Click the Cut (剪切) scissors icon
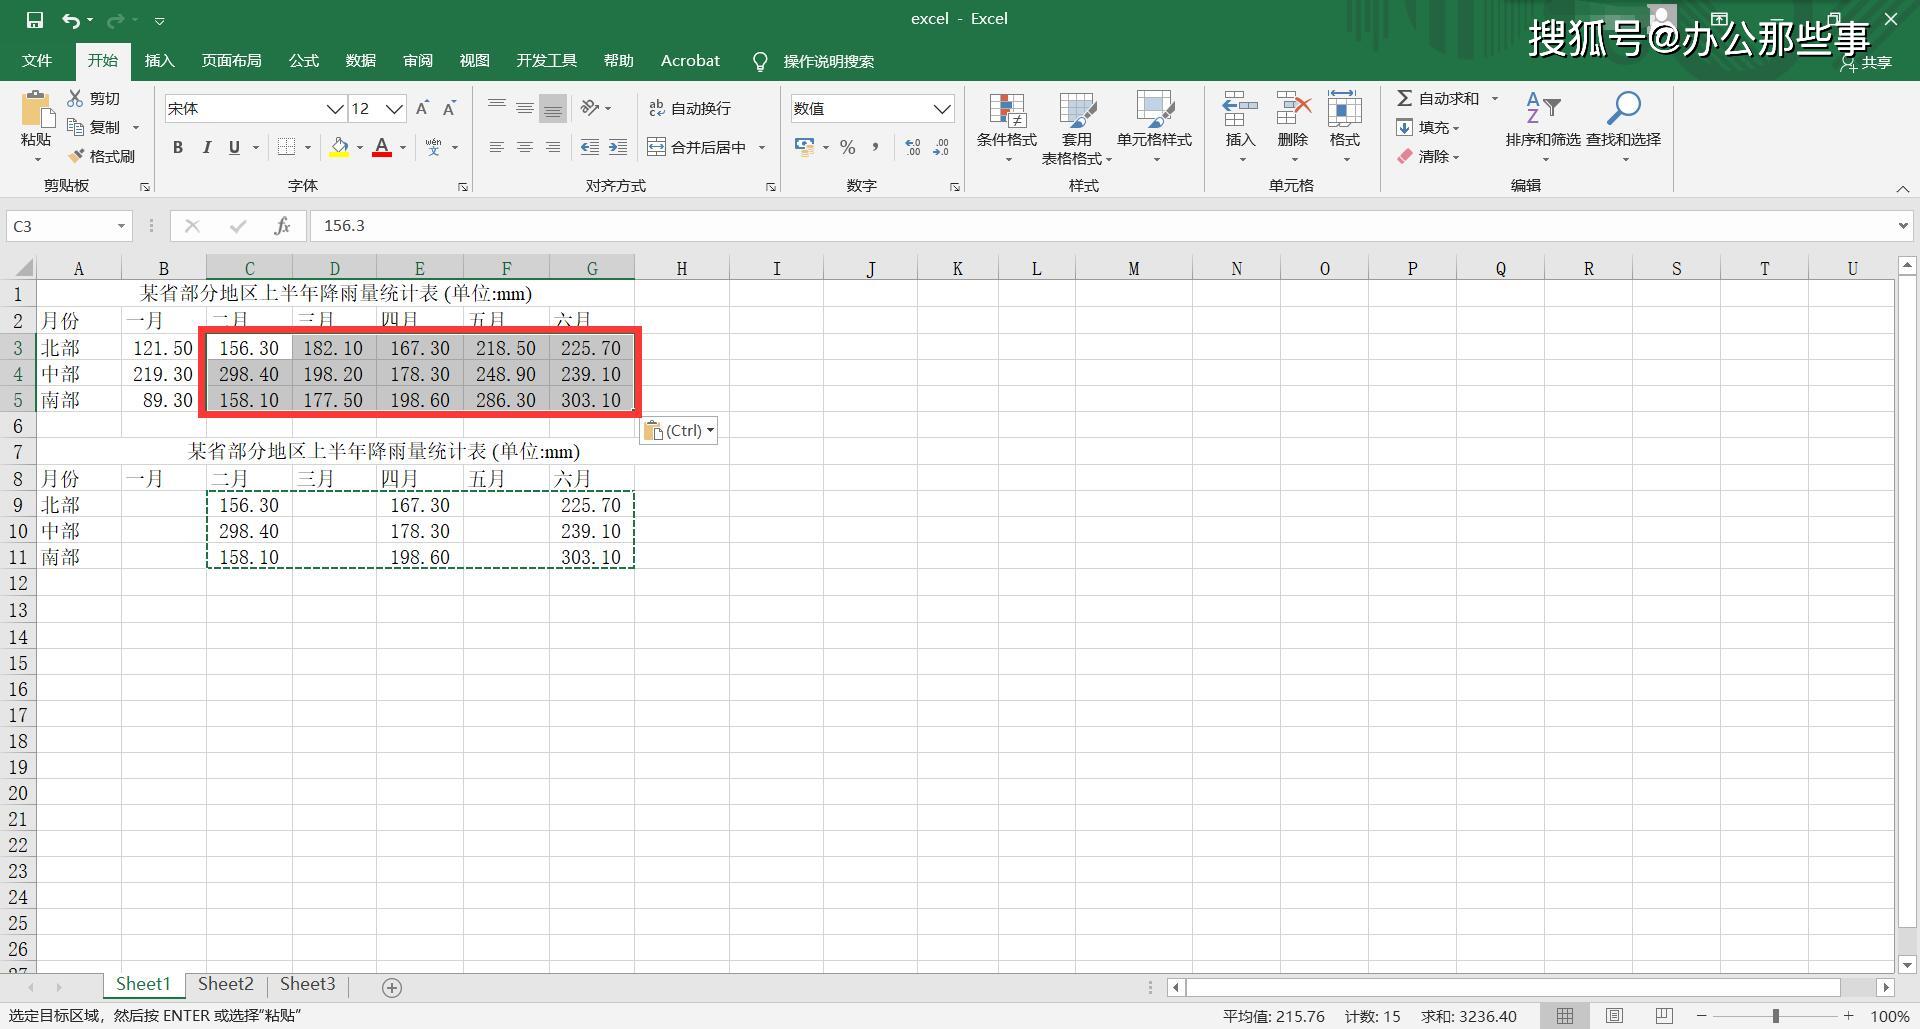 [x=75, y=98]
